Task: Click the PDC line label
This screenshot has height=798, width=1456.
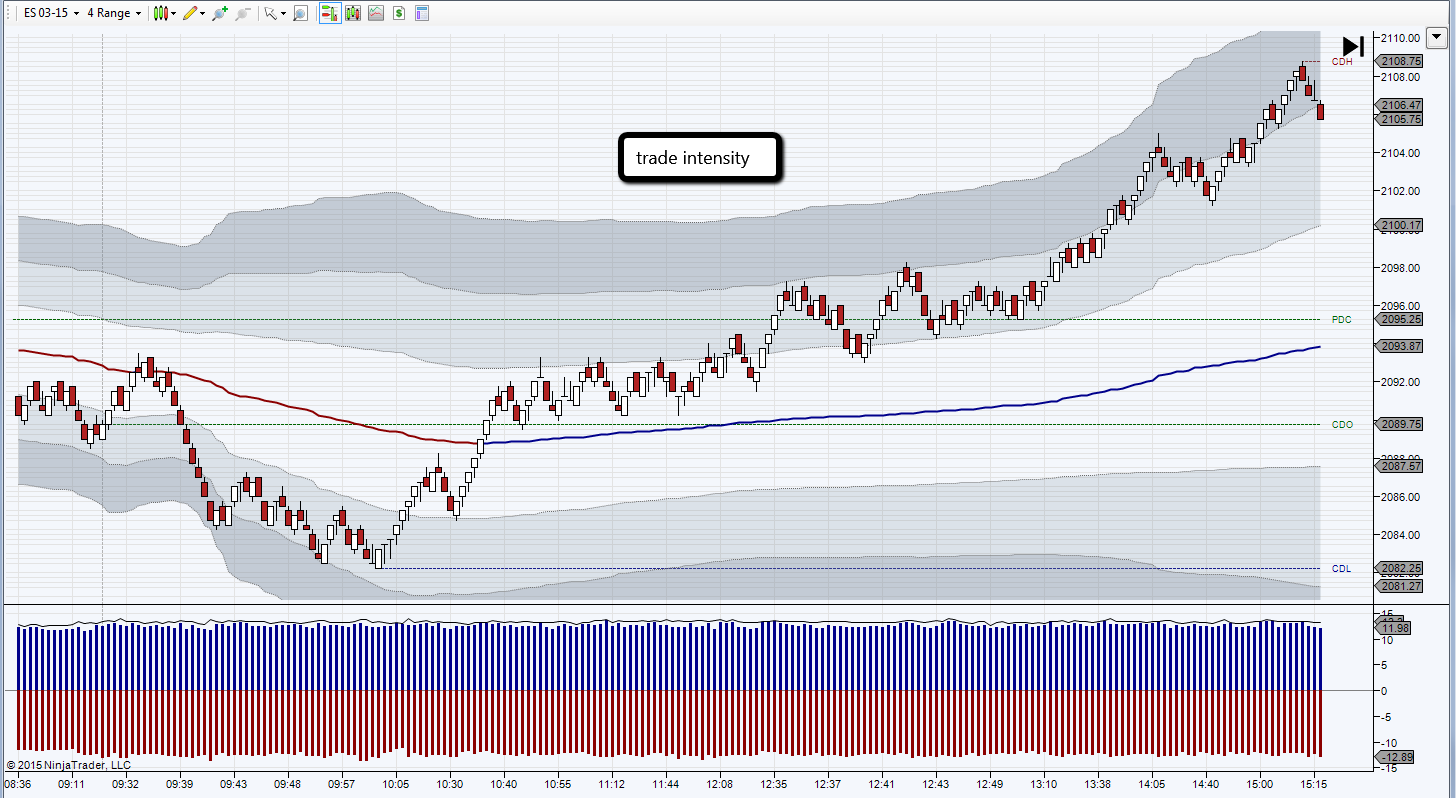Action: (x=1342, y=320)
